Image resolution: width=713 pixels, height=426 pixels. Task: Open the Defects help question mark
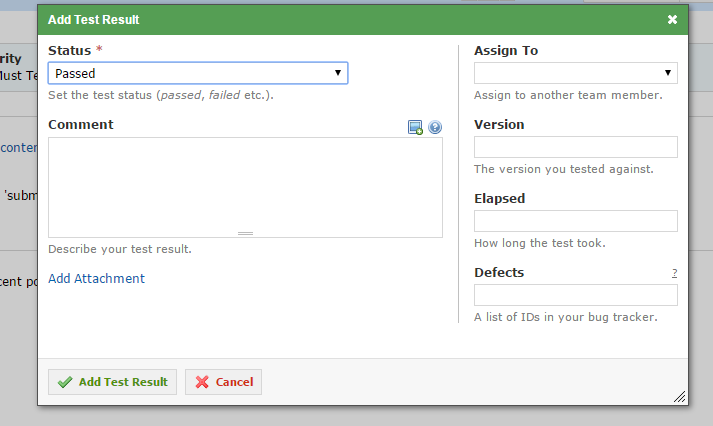[674, 273]
